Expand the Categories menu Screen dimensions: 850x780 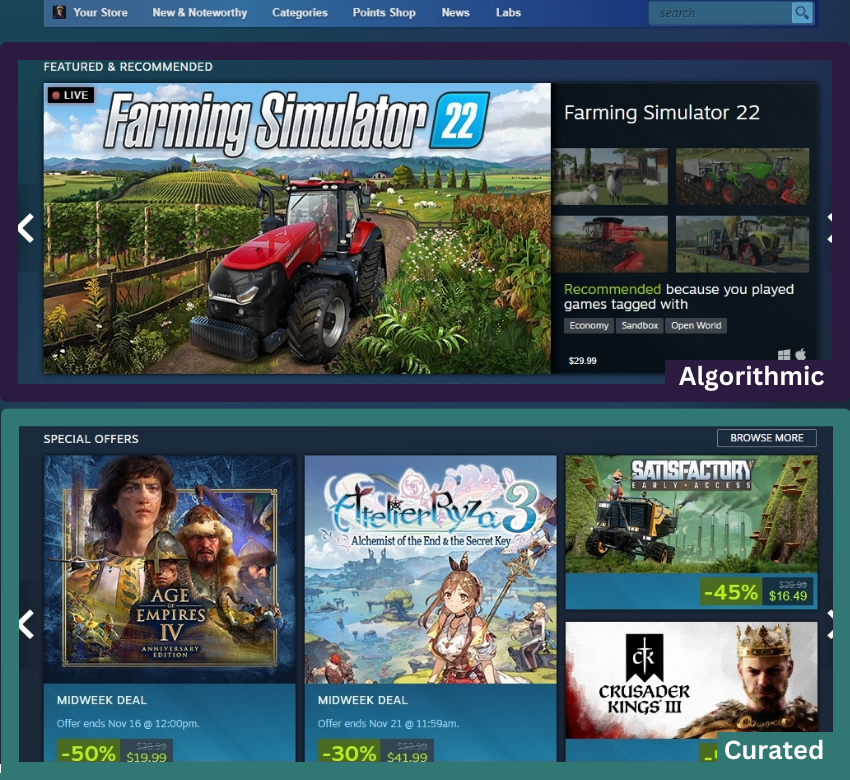[x=300, y=12]
